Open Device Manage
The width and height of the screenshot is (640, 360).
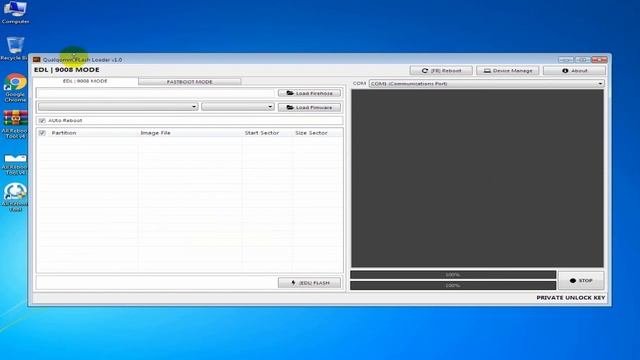click(507, 71)
